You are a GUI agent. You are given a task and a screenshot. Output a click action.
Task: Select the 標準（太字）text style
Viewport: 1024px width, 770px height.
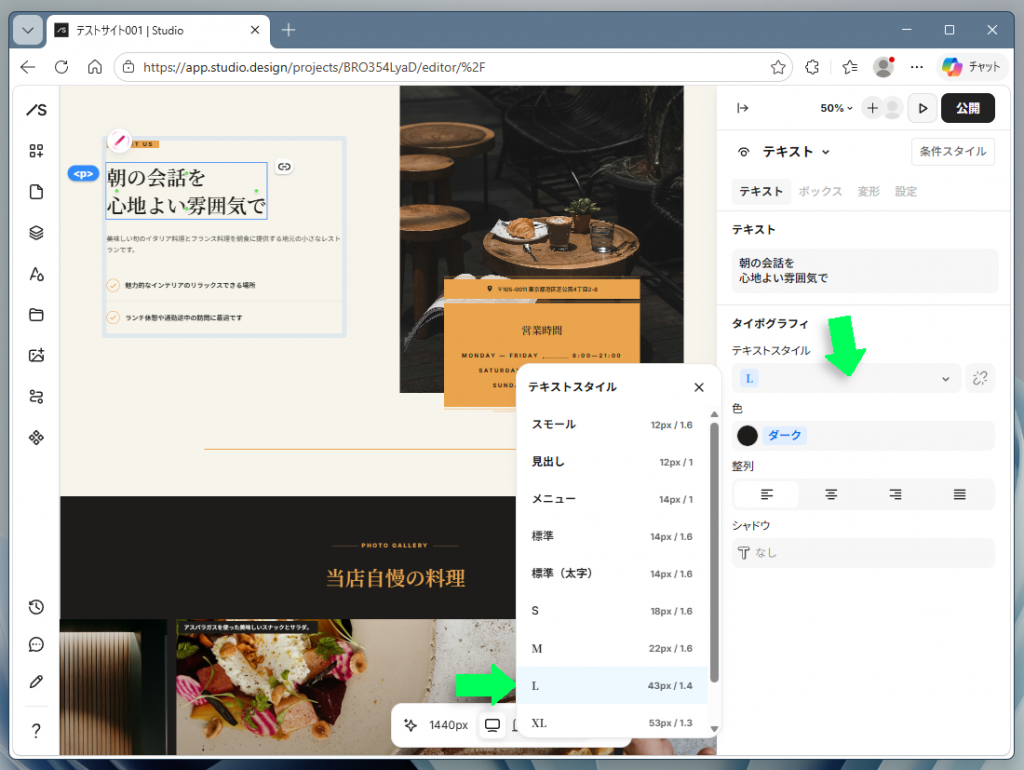612,573
